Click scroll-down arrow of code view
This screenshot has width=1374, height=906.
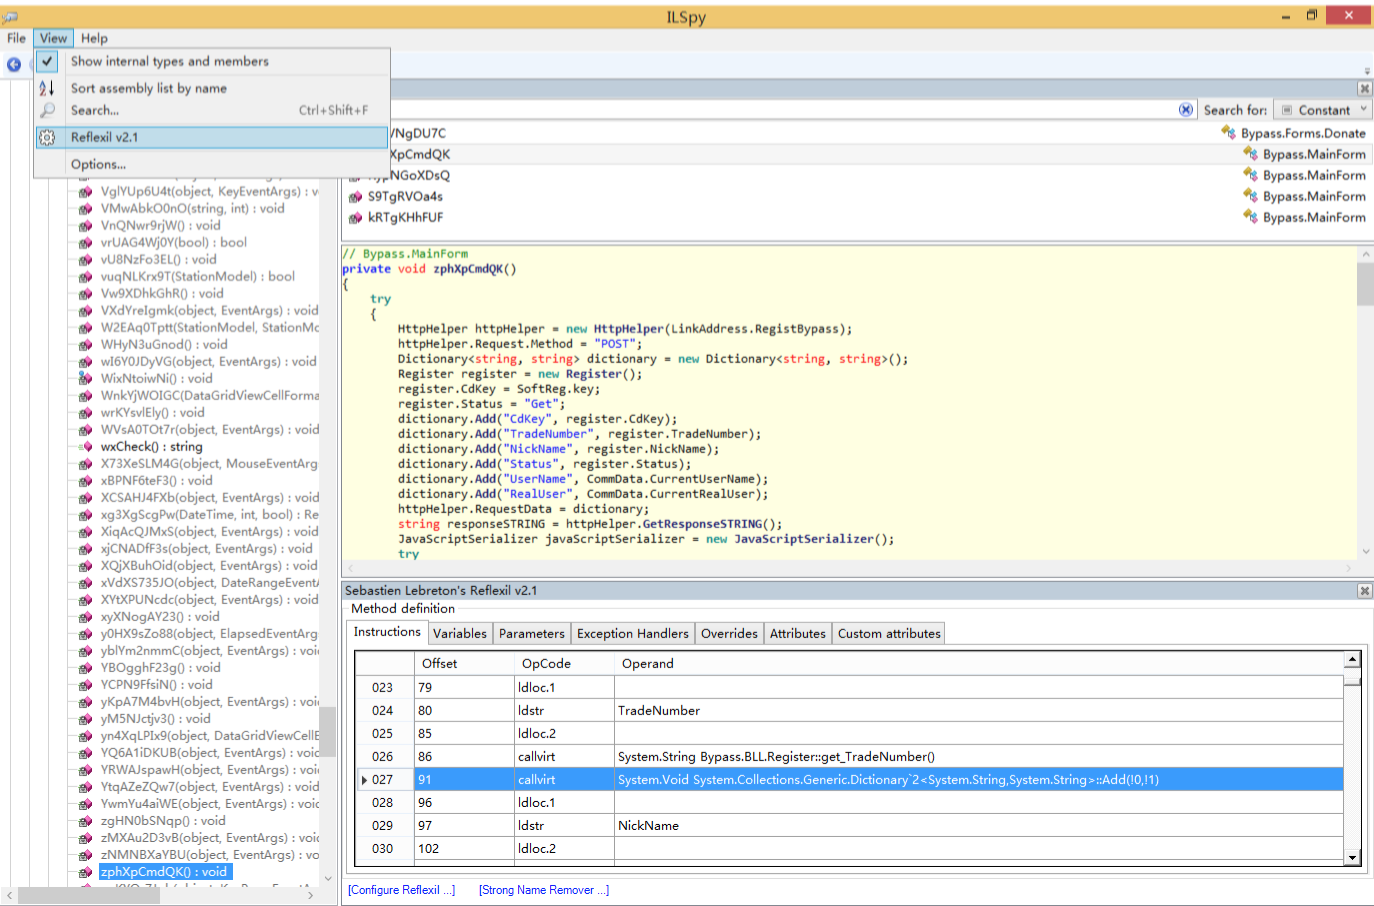click(x=1365, y=551)
